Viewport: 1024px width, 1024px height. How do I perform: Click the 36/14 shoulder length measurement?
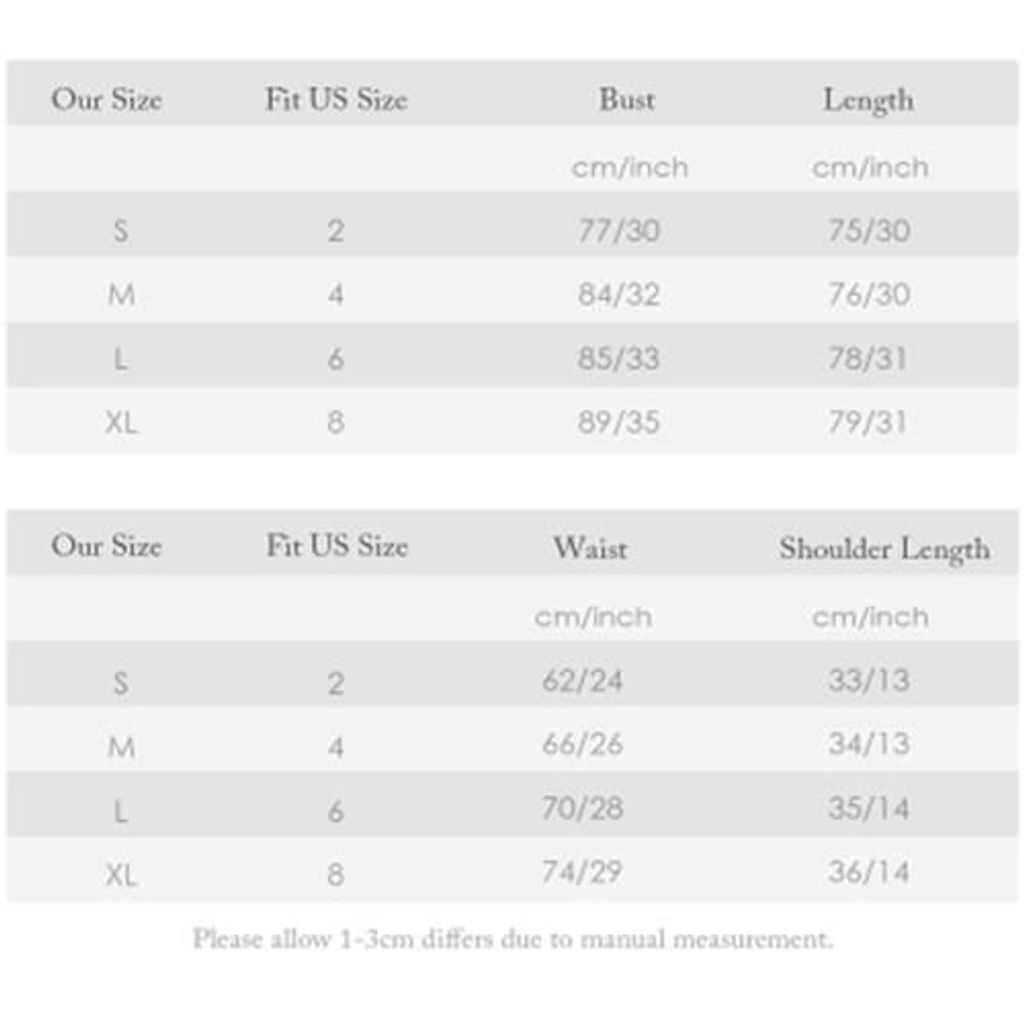point(868,872)
